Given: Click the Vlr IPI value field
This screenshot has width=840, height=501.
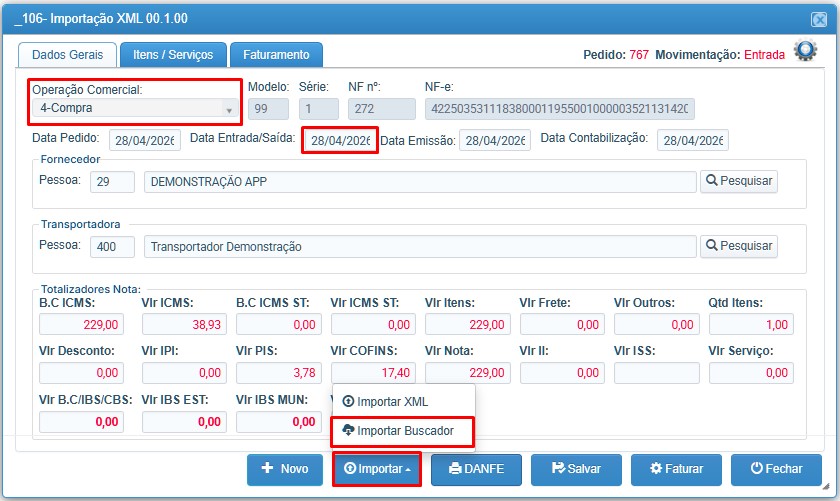Looking at the screenshot, I should pyautogui.click(x=184, y=372).
